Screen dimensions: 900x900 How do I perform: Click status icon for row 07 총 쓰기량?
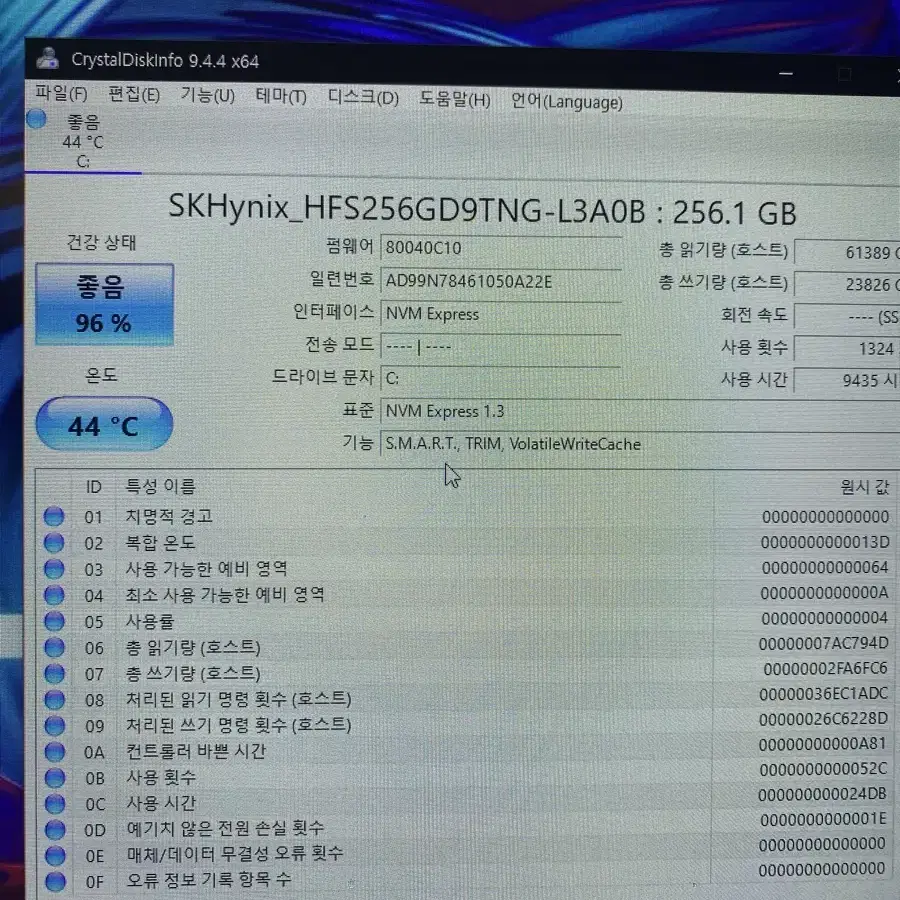[x=55, y=673]
